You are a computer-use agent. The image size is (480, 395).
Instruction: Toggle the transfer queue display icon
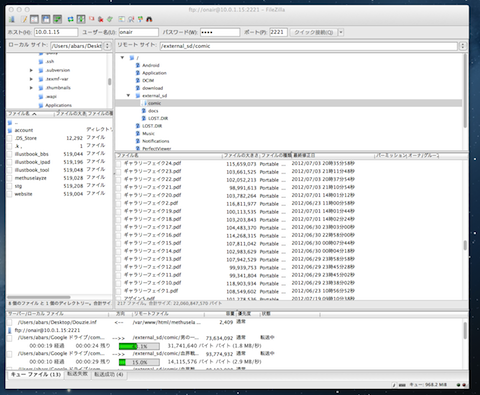click(57, 19)
